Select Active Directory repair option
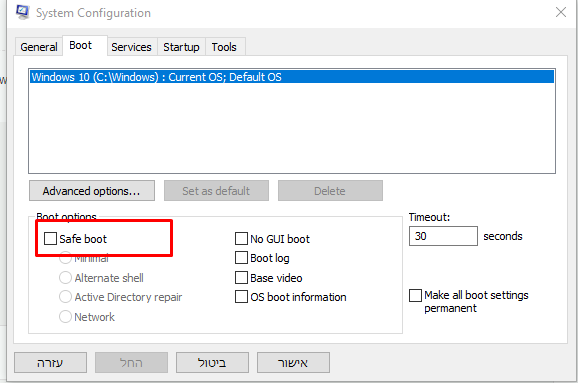 coord(65,297)
